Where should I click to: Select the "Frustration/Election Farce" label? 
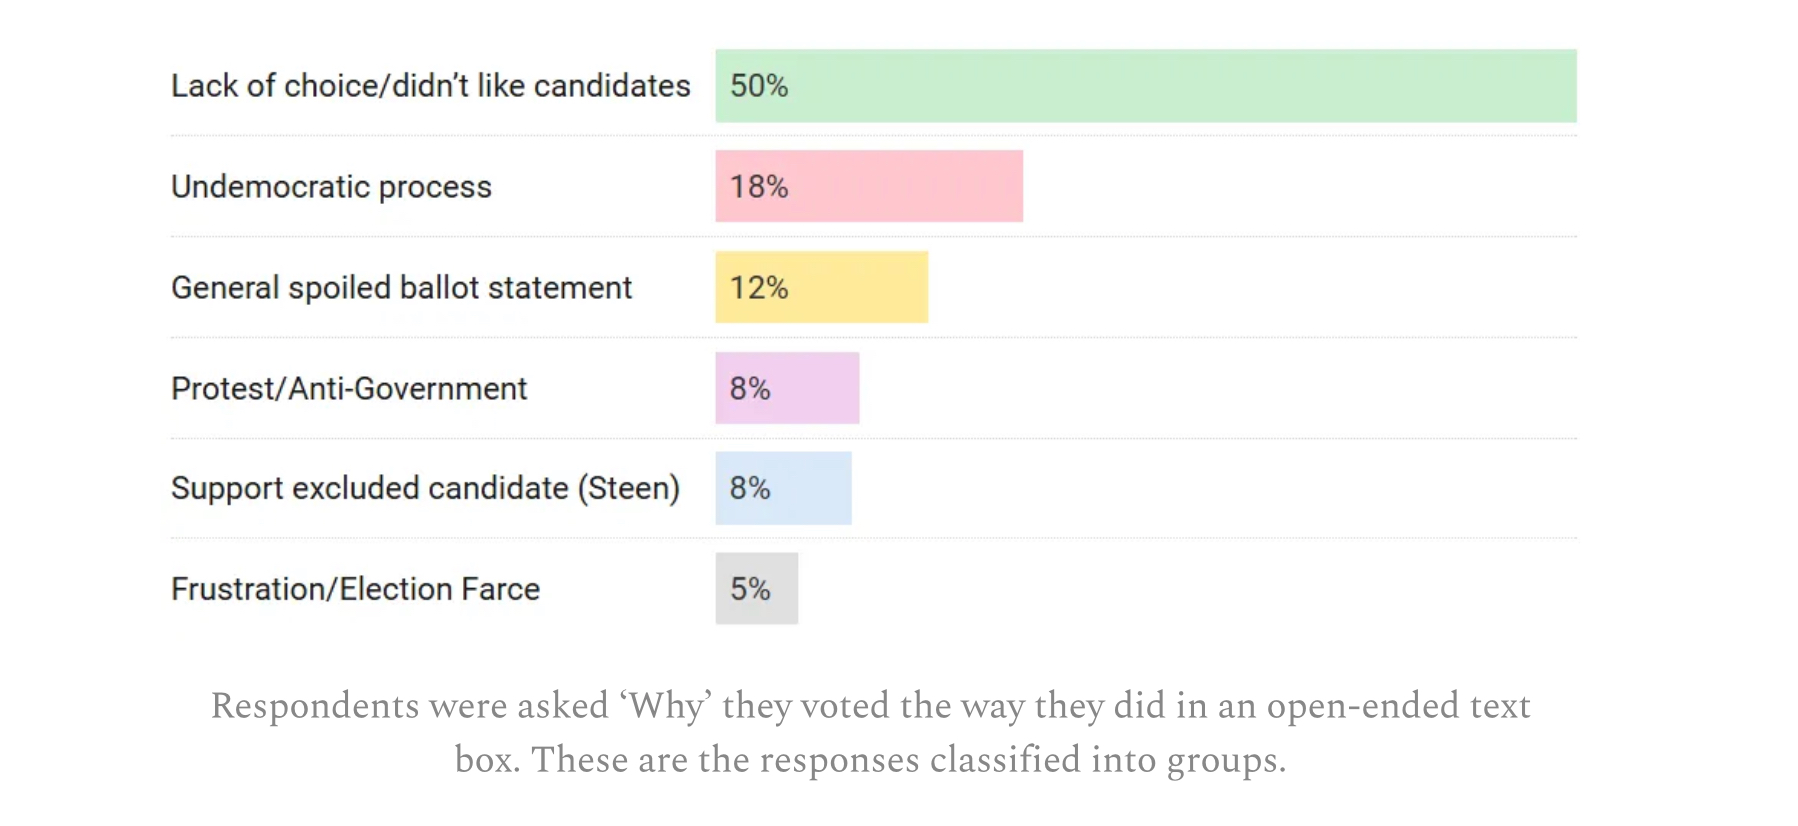coord(355,590)
